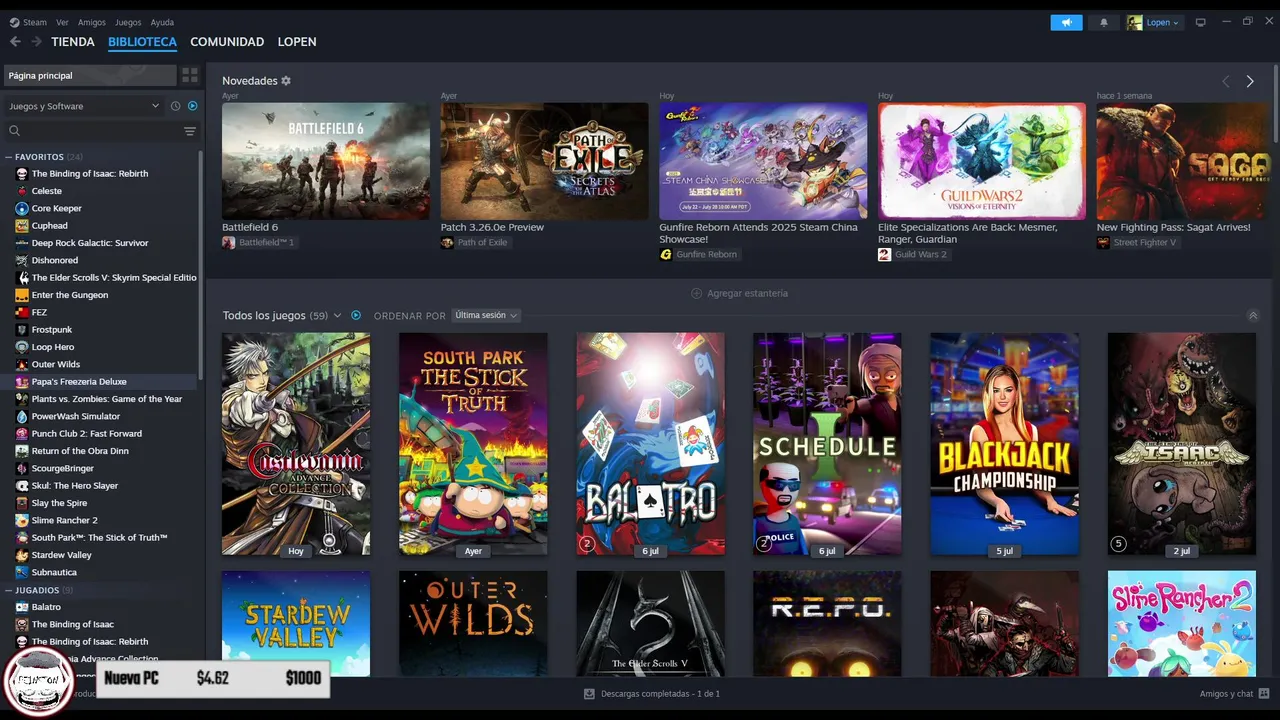Click the Guild Wars 2 game icon
Screen dimensions: 1280x720
pyautogui.click(x=884, y=255)
